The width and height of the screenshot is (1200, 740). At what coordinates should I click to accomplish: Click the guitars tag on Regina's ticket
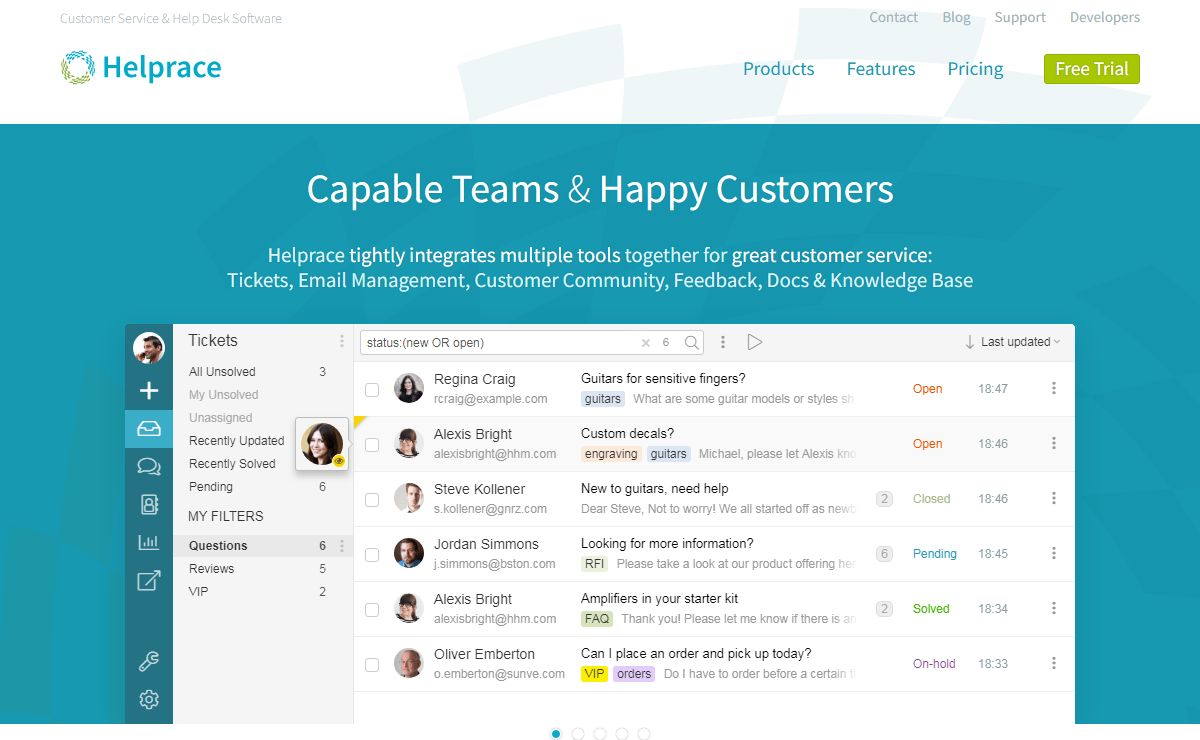click(x=603, y=399)
